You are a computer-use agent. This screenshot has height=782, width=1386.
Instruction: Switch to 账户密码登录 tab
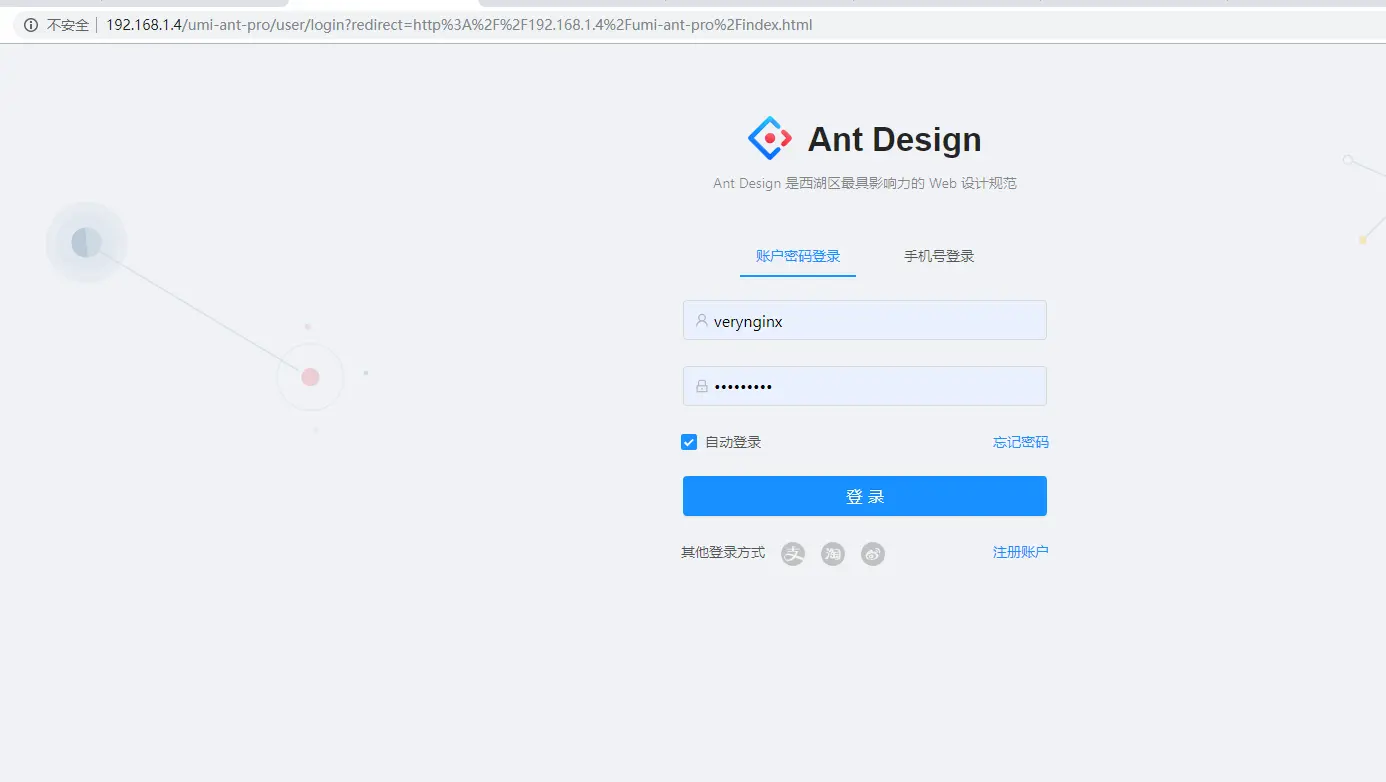pos(798,256)
